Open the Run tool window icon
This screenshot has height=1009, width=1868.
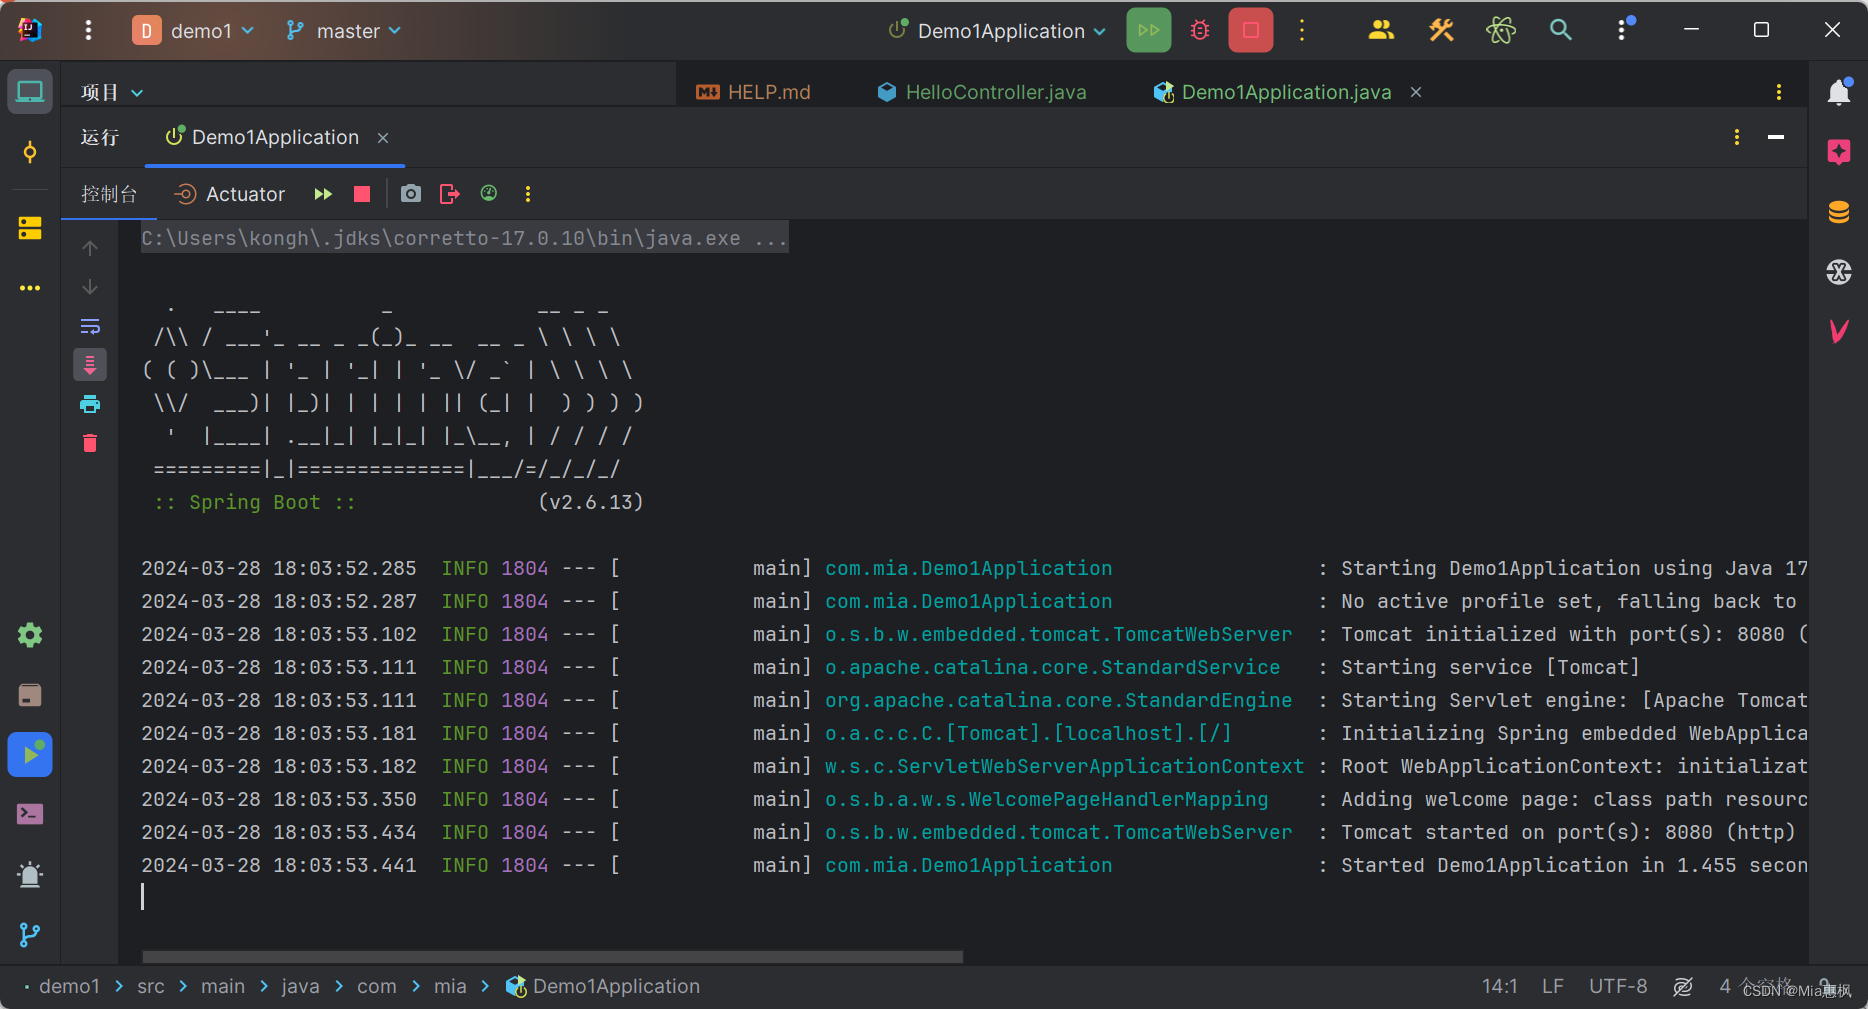pyautogui.click(x=30, y=755)
